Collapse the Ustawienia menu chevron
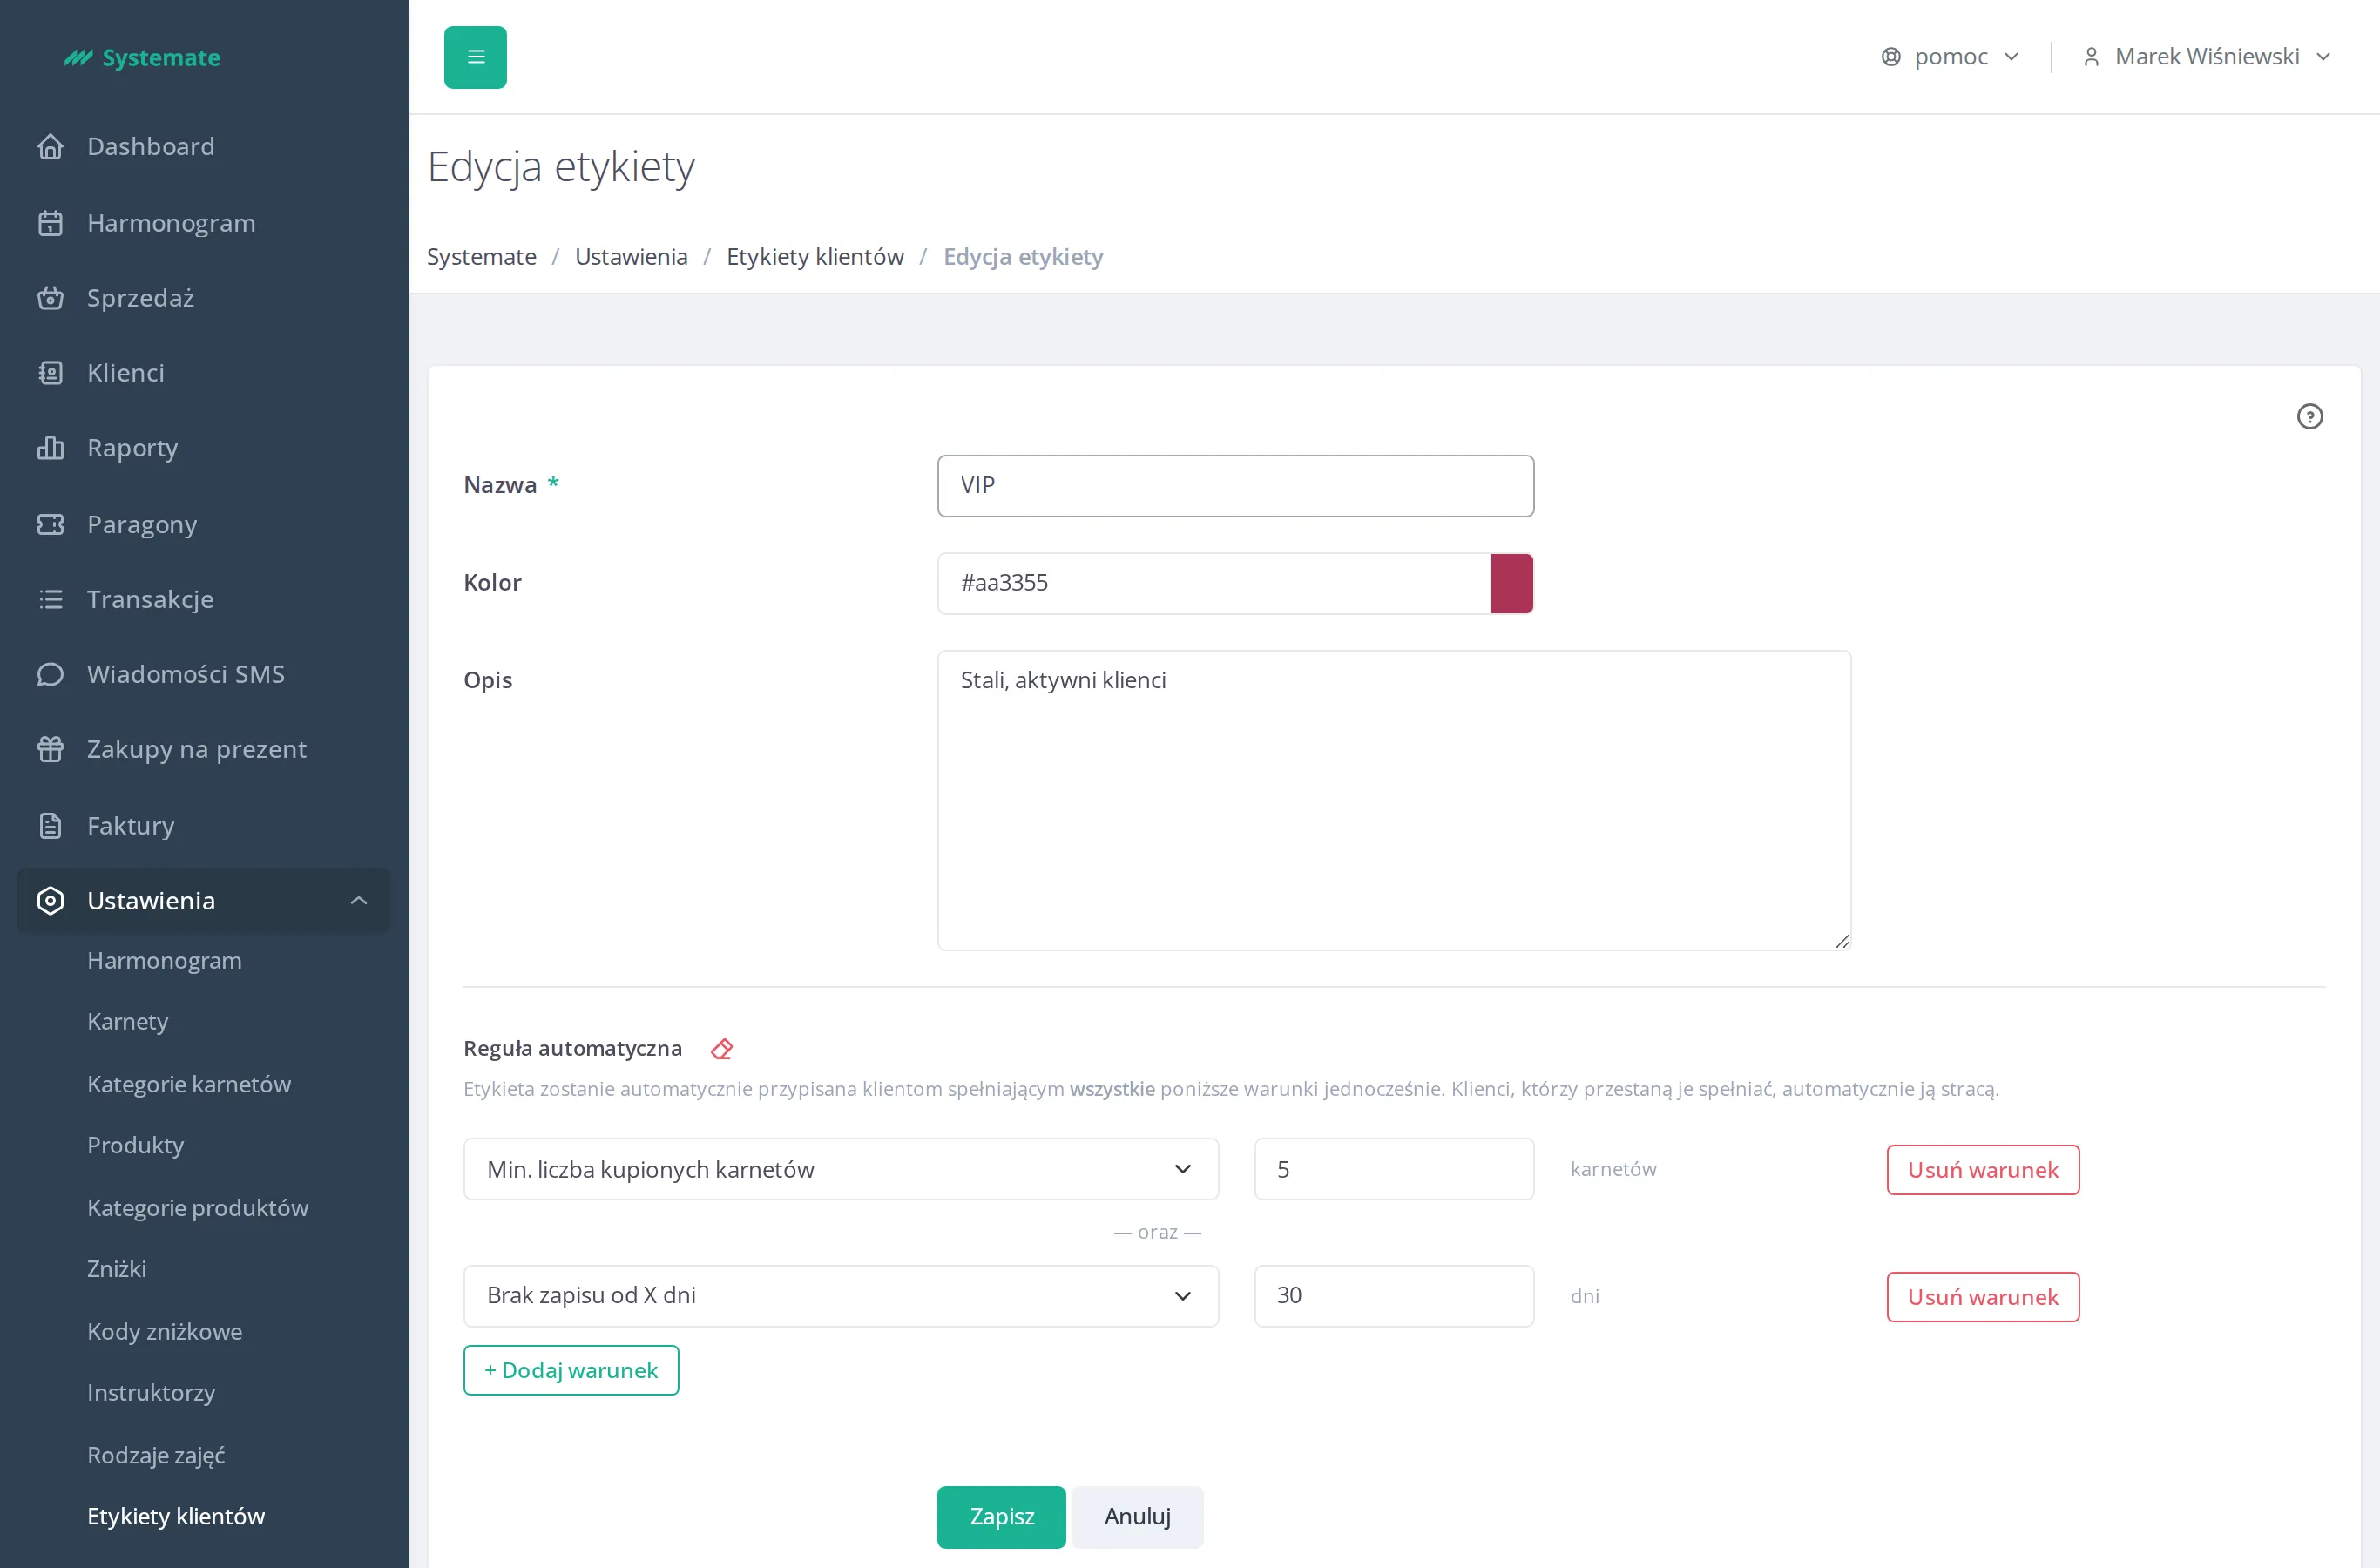2380x1568 pixels. (358, 901)
